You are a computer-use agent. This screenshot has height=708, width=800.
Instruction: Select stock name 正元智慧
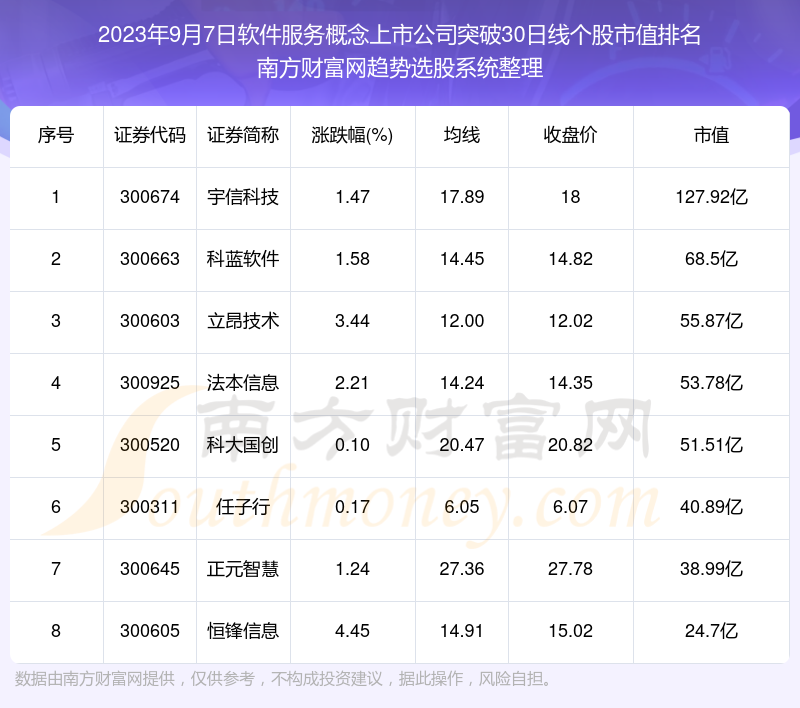(243, 569)
